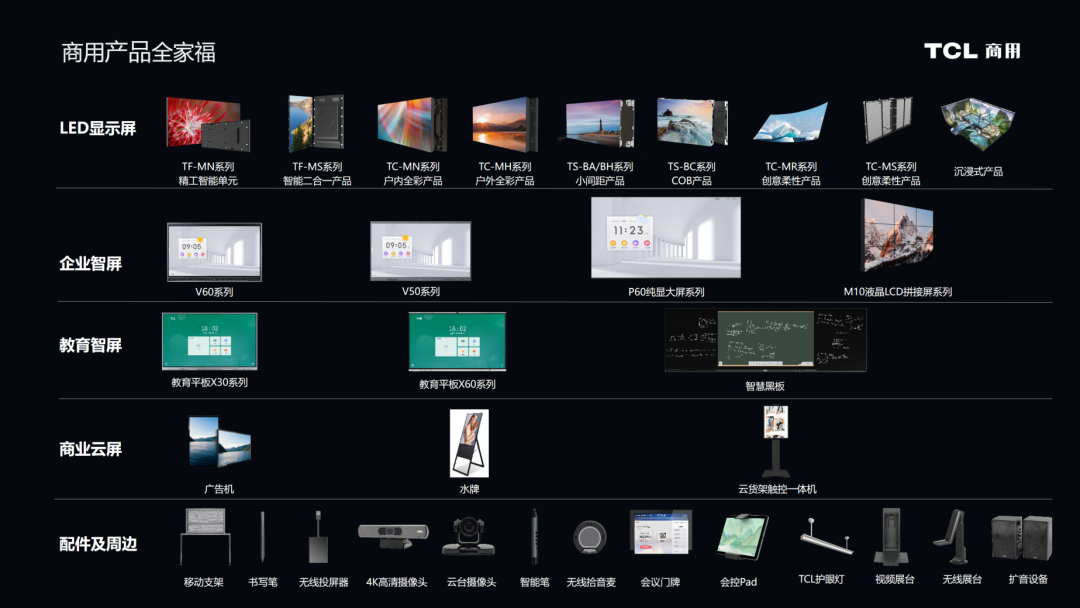1080x608 pixels.
Task: Click the 云台摄像头 PTZ camera icon
Action: pyautogui.click(x=469, y=536)
